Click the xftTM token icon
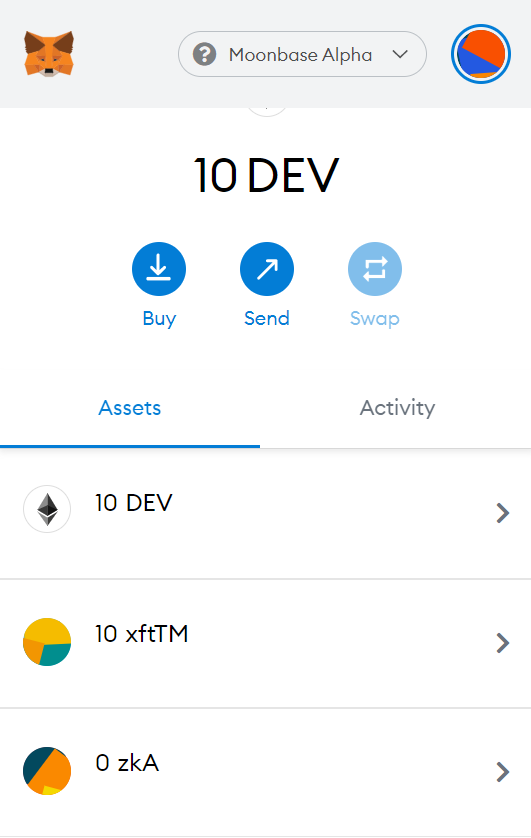531x838 pixels. 47,642
